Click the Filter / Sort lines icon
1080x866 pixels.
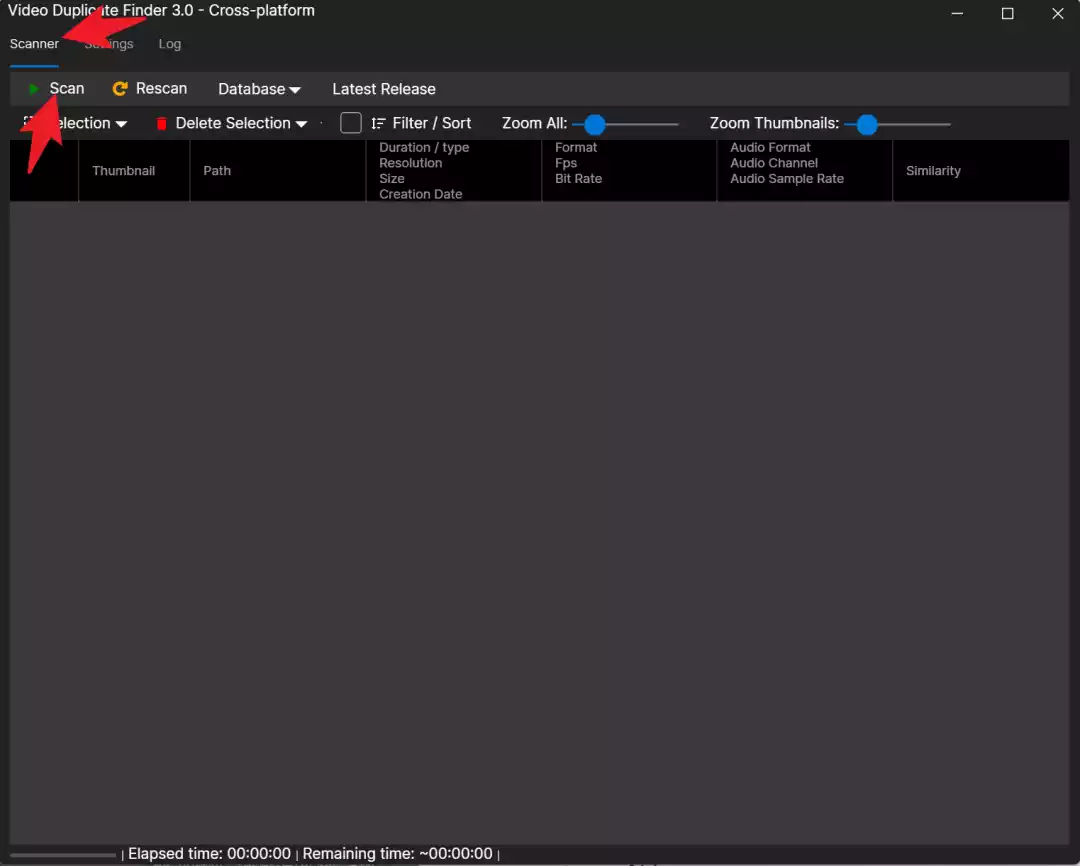[x=378, y=123]
